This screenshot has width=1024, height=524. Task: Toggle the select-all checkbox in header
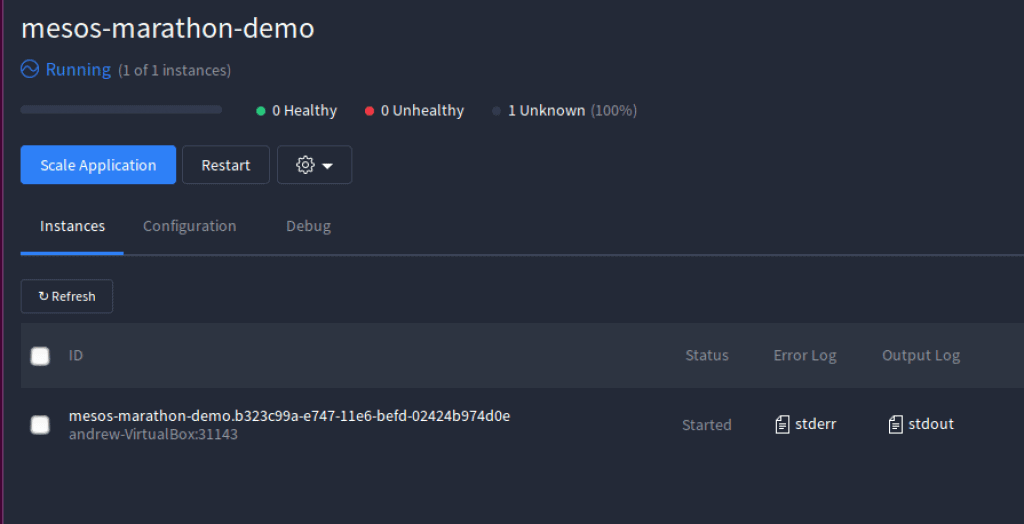pos(40,356)
